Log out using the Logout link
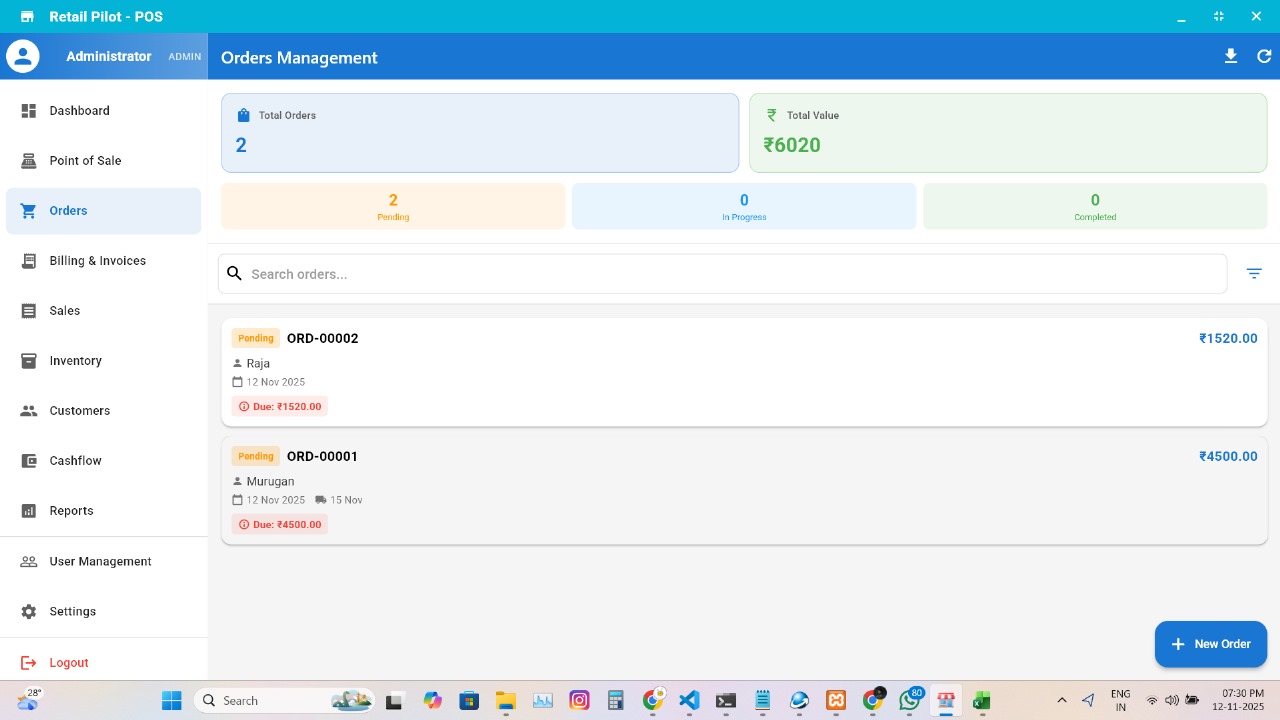1280x720 pixels. (x=68, y=663)
